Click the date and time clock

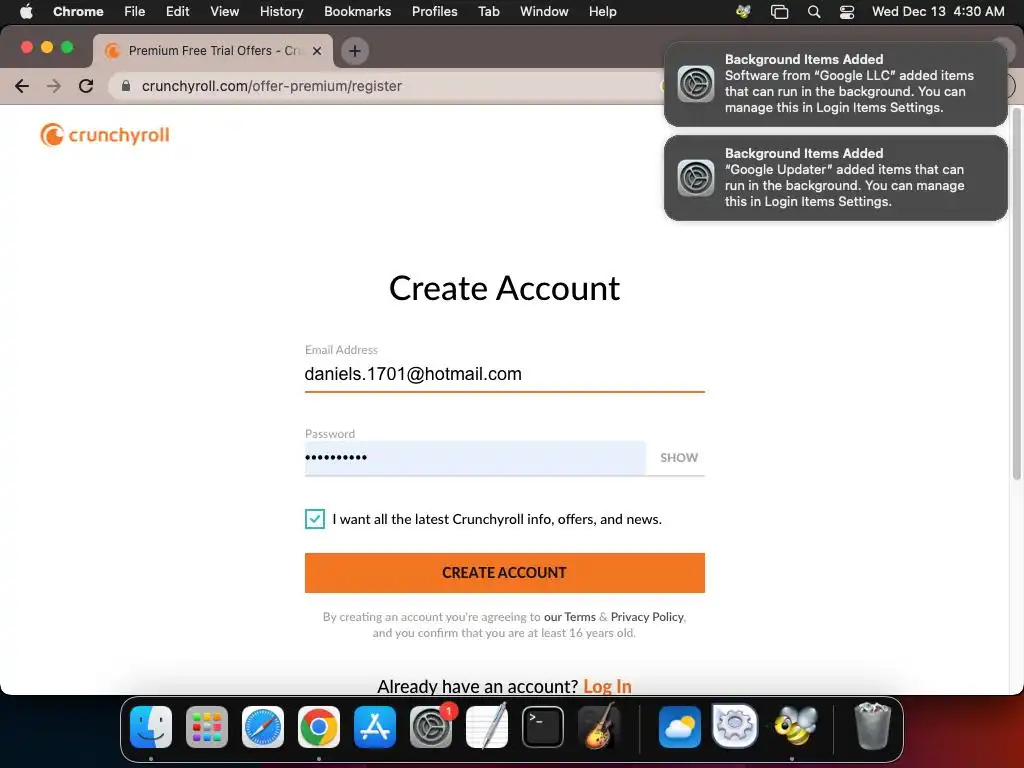tap(938, 11)
